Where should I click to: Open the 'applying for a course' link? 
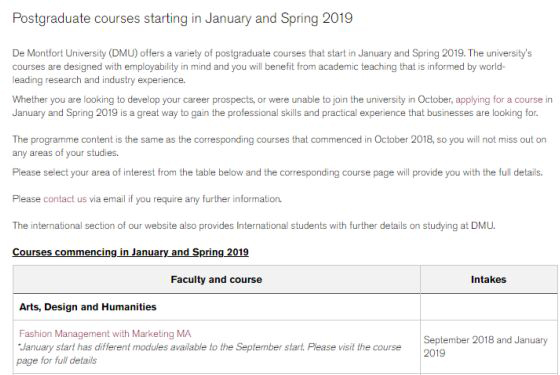tap(499, 100)
